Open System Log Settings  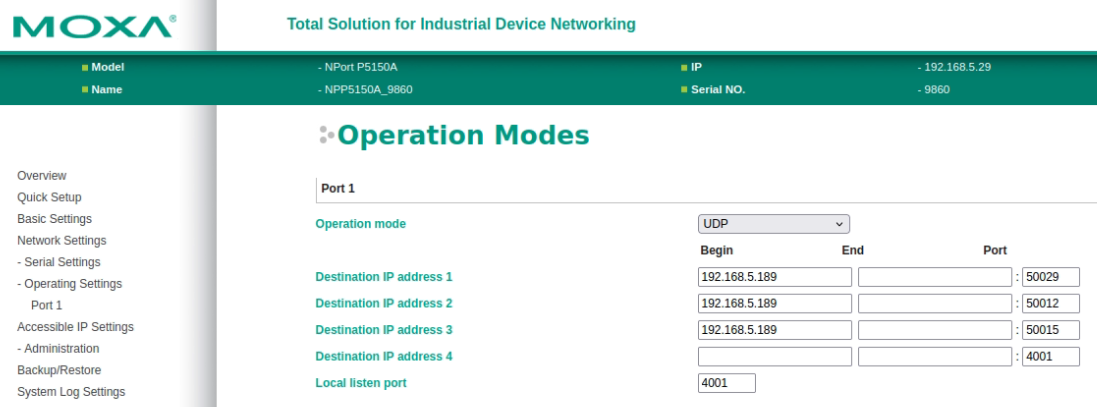[71, 392]
